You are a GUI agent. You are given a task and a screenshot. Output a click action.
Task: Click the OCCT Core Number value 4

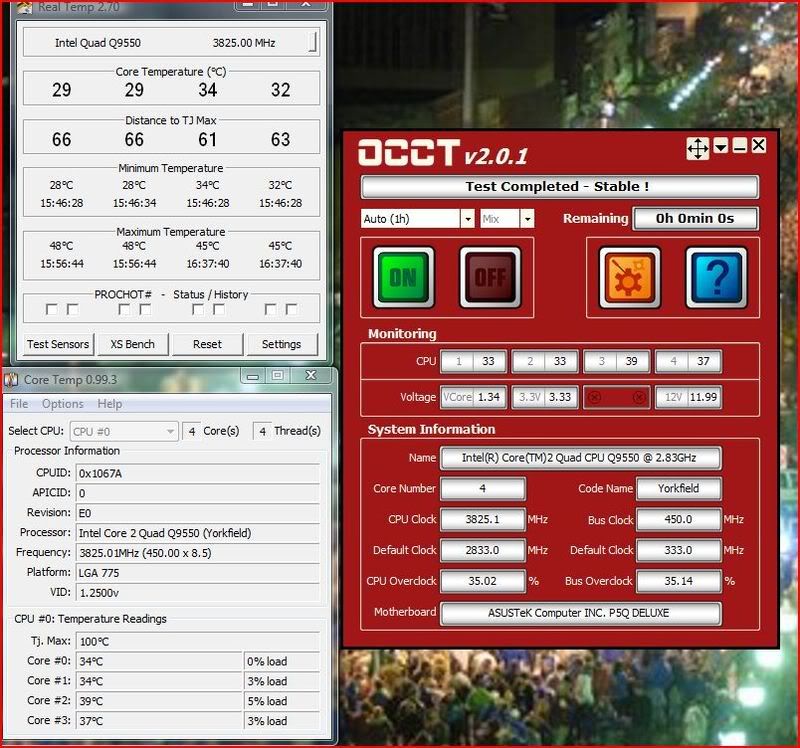[x=483, y=488]
